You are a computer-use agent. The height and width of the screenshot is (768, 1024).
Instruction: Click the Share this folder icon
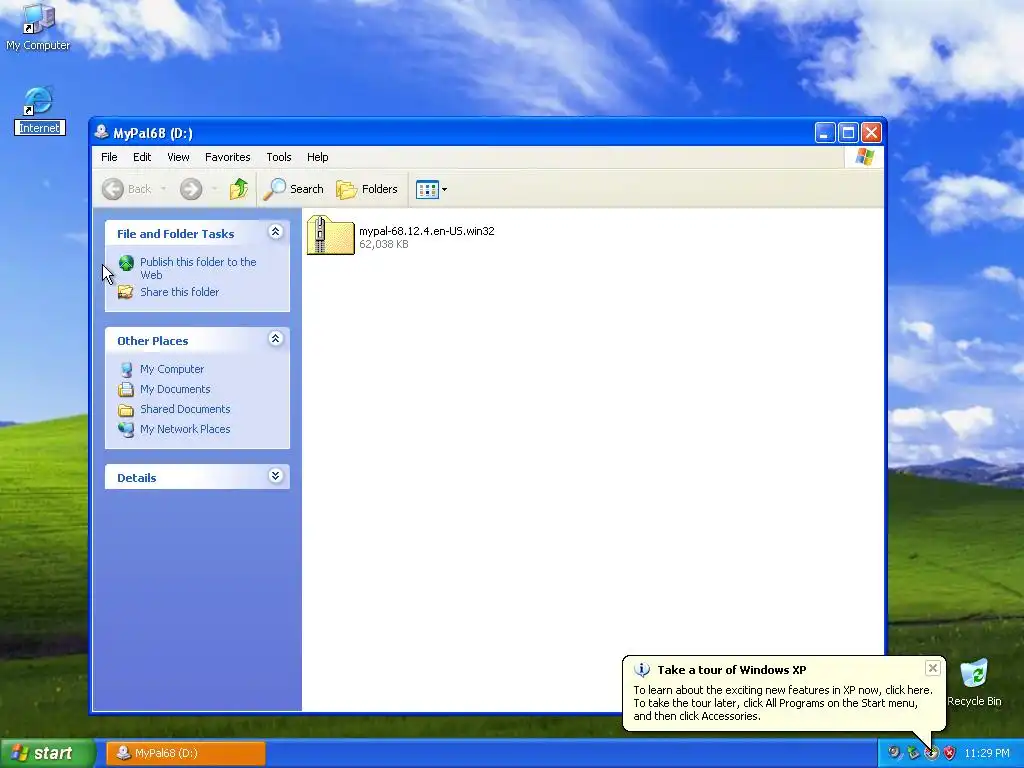(x=125, y=292)
